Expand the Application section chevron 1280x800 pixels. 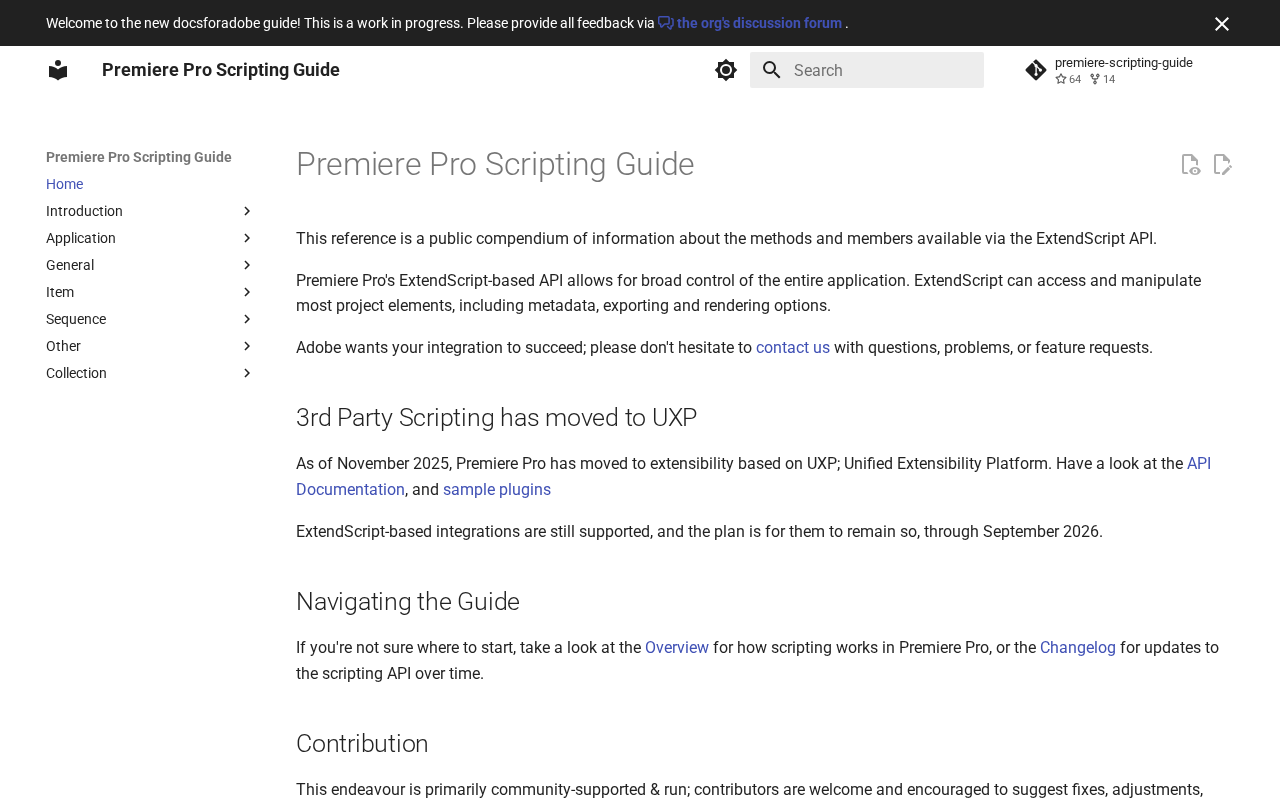[247, 238]
